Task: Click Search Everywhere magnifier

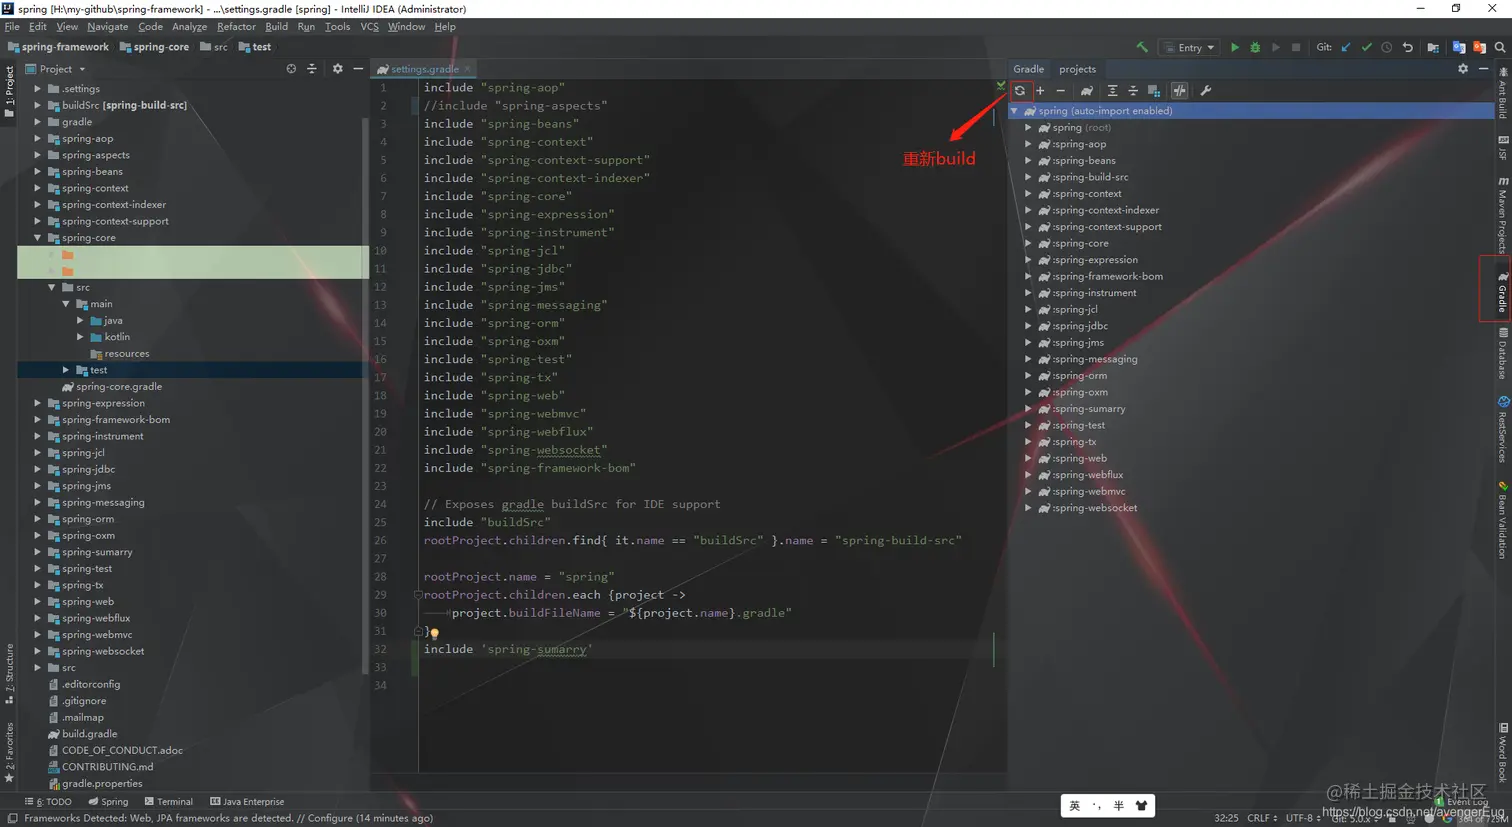Action: (1500, 47)
